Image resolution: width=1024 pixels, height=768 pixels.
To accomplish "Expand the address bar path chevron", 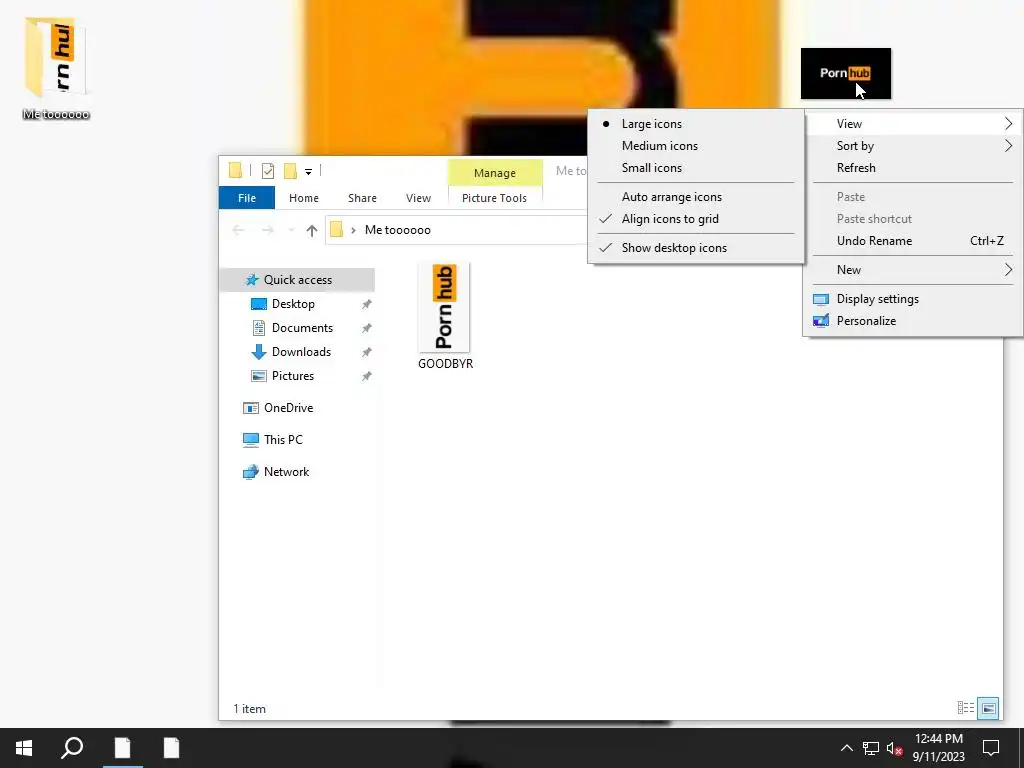I will pyautogui.click(x=353, y=230).
